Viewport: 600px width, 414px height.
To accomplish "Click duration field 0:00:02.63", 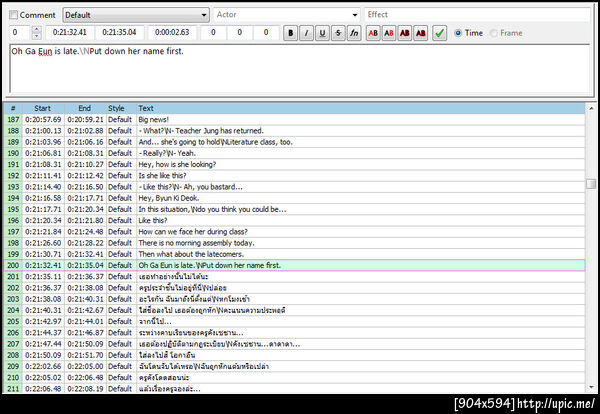I will tap(172, 33).
